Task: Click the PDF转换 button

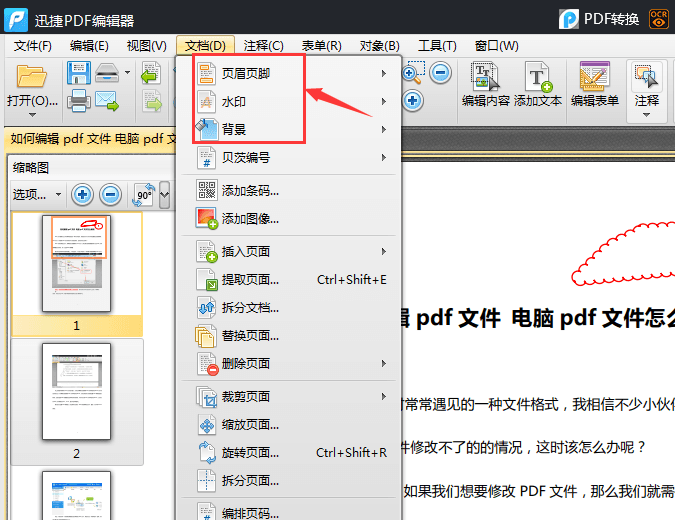Action: tap(599, 19)
